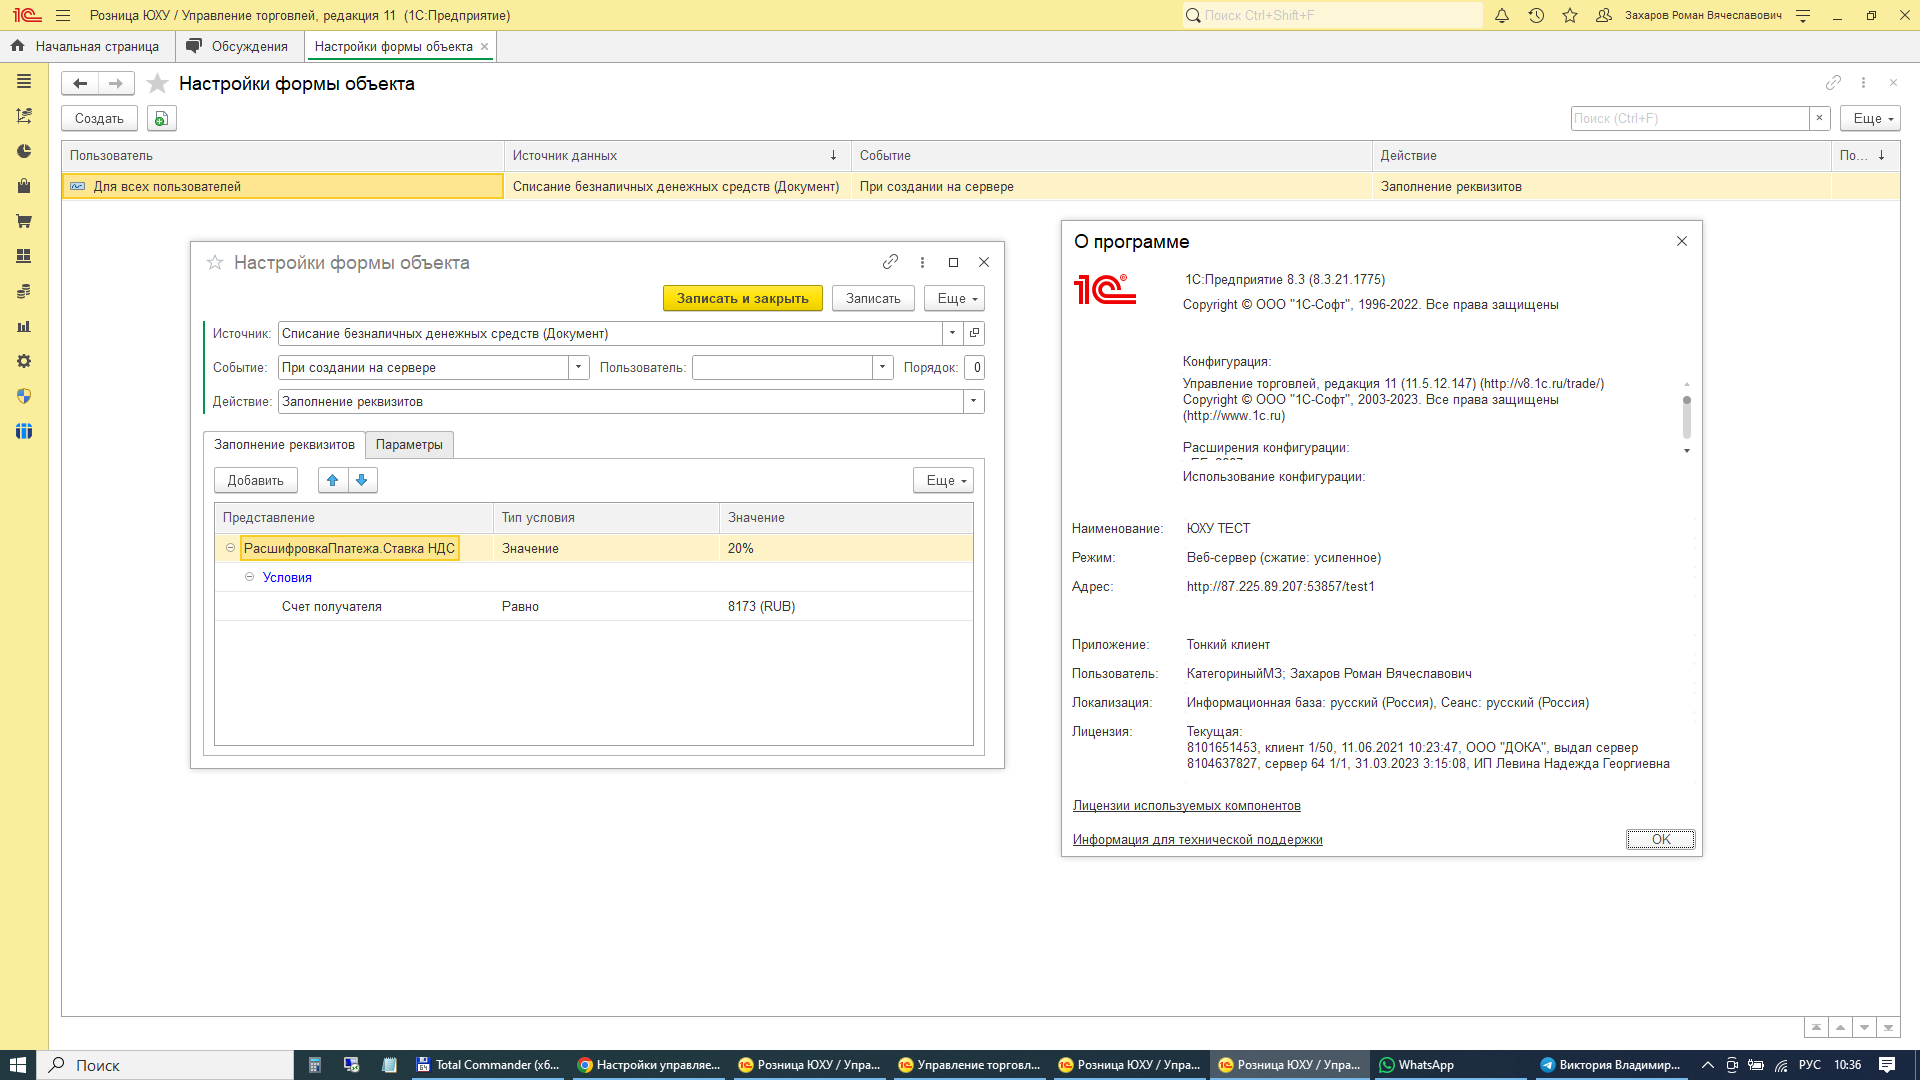The width and height of the screenshot is (1920, 1080).
Task: Open Еще menu of the list form
Action: 1870,118
